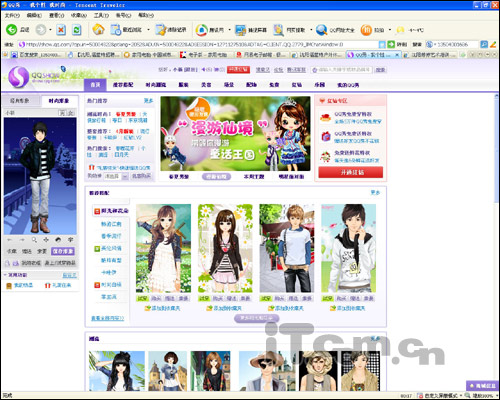Click in the browser address bar URL field
500x400 pixels.
[x=199, y=44]
